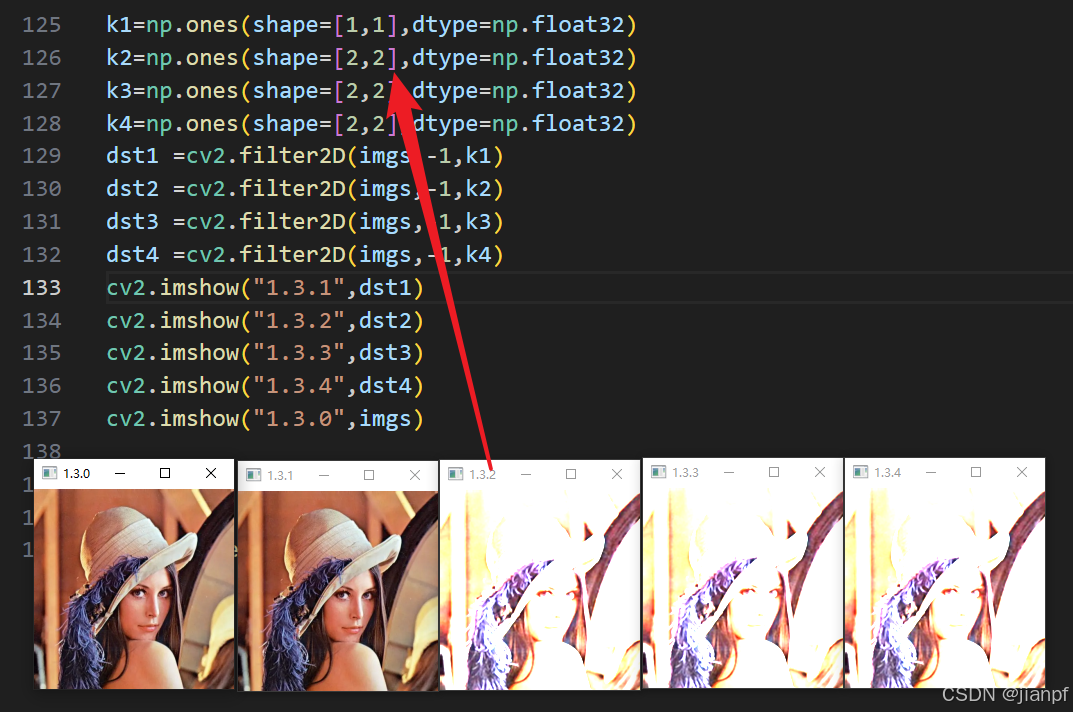The image size is (1073, 712).
Task: Click line number 133 in the gutter
Action: [42, 288]
